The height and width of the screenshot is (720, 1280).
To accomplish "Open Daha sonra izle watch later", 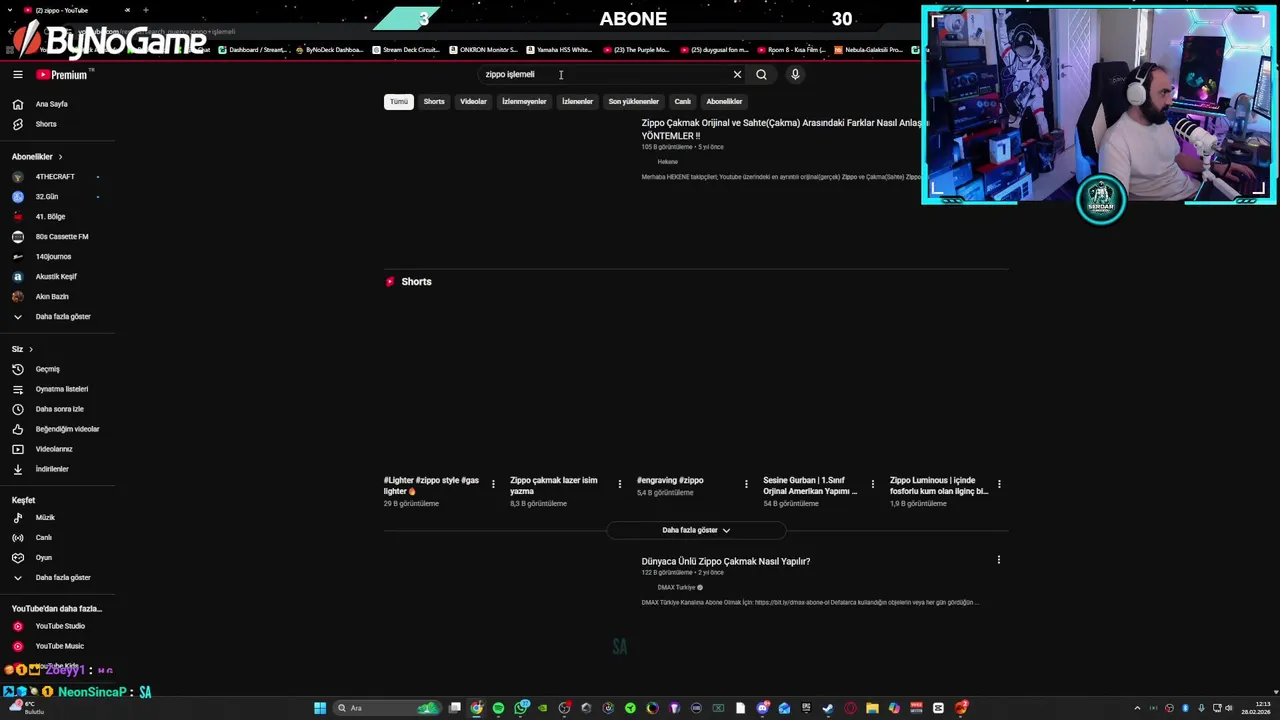I will (x=48, y=409).
